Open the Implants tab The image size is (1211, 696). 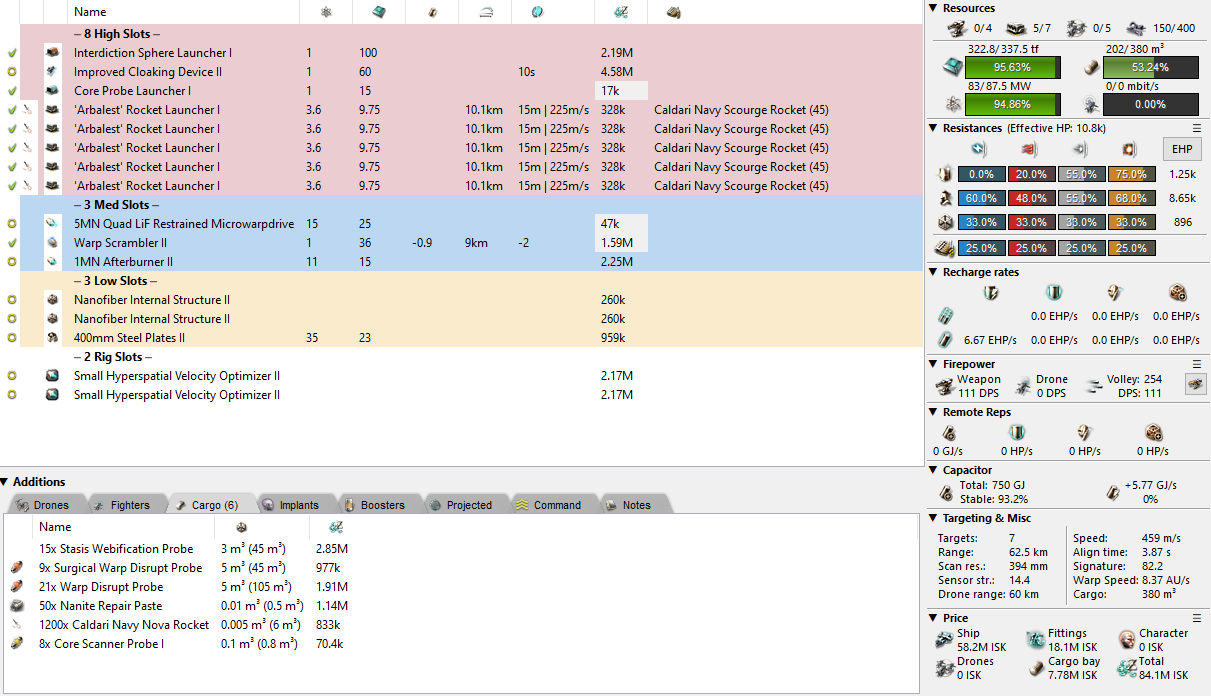pos(290,505)
